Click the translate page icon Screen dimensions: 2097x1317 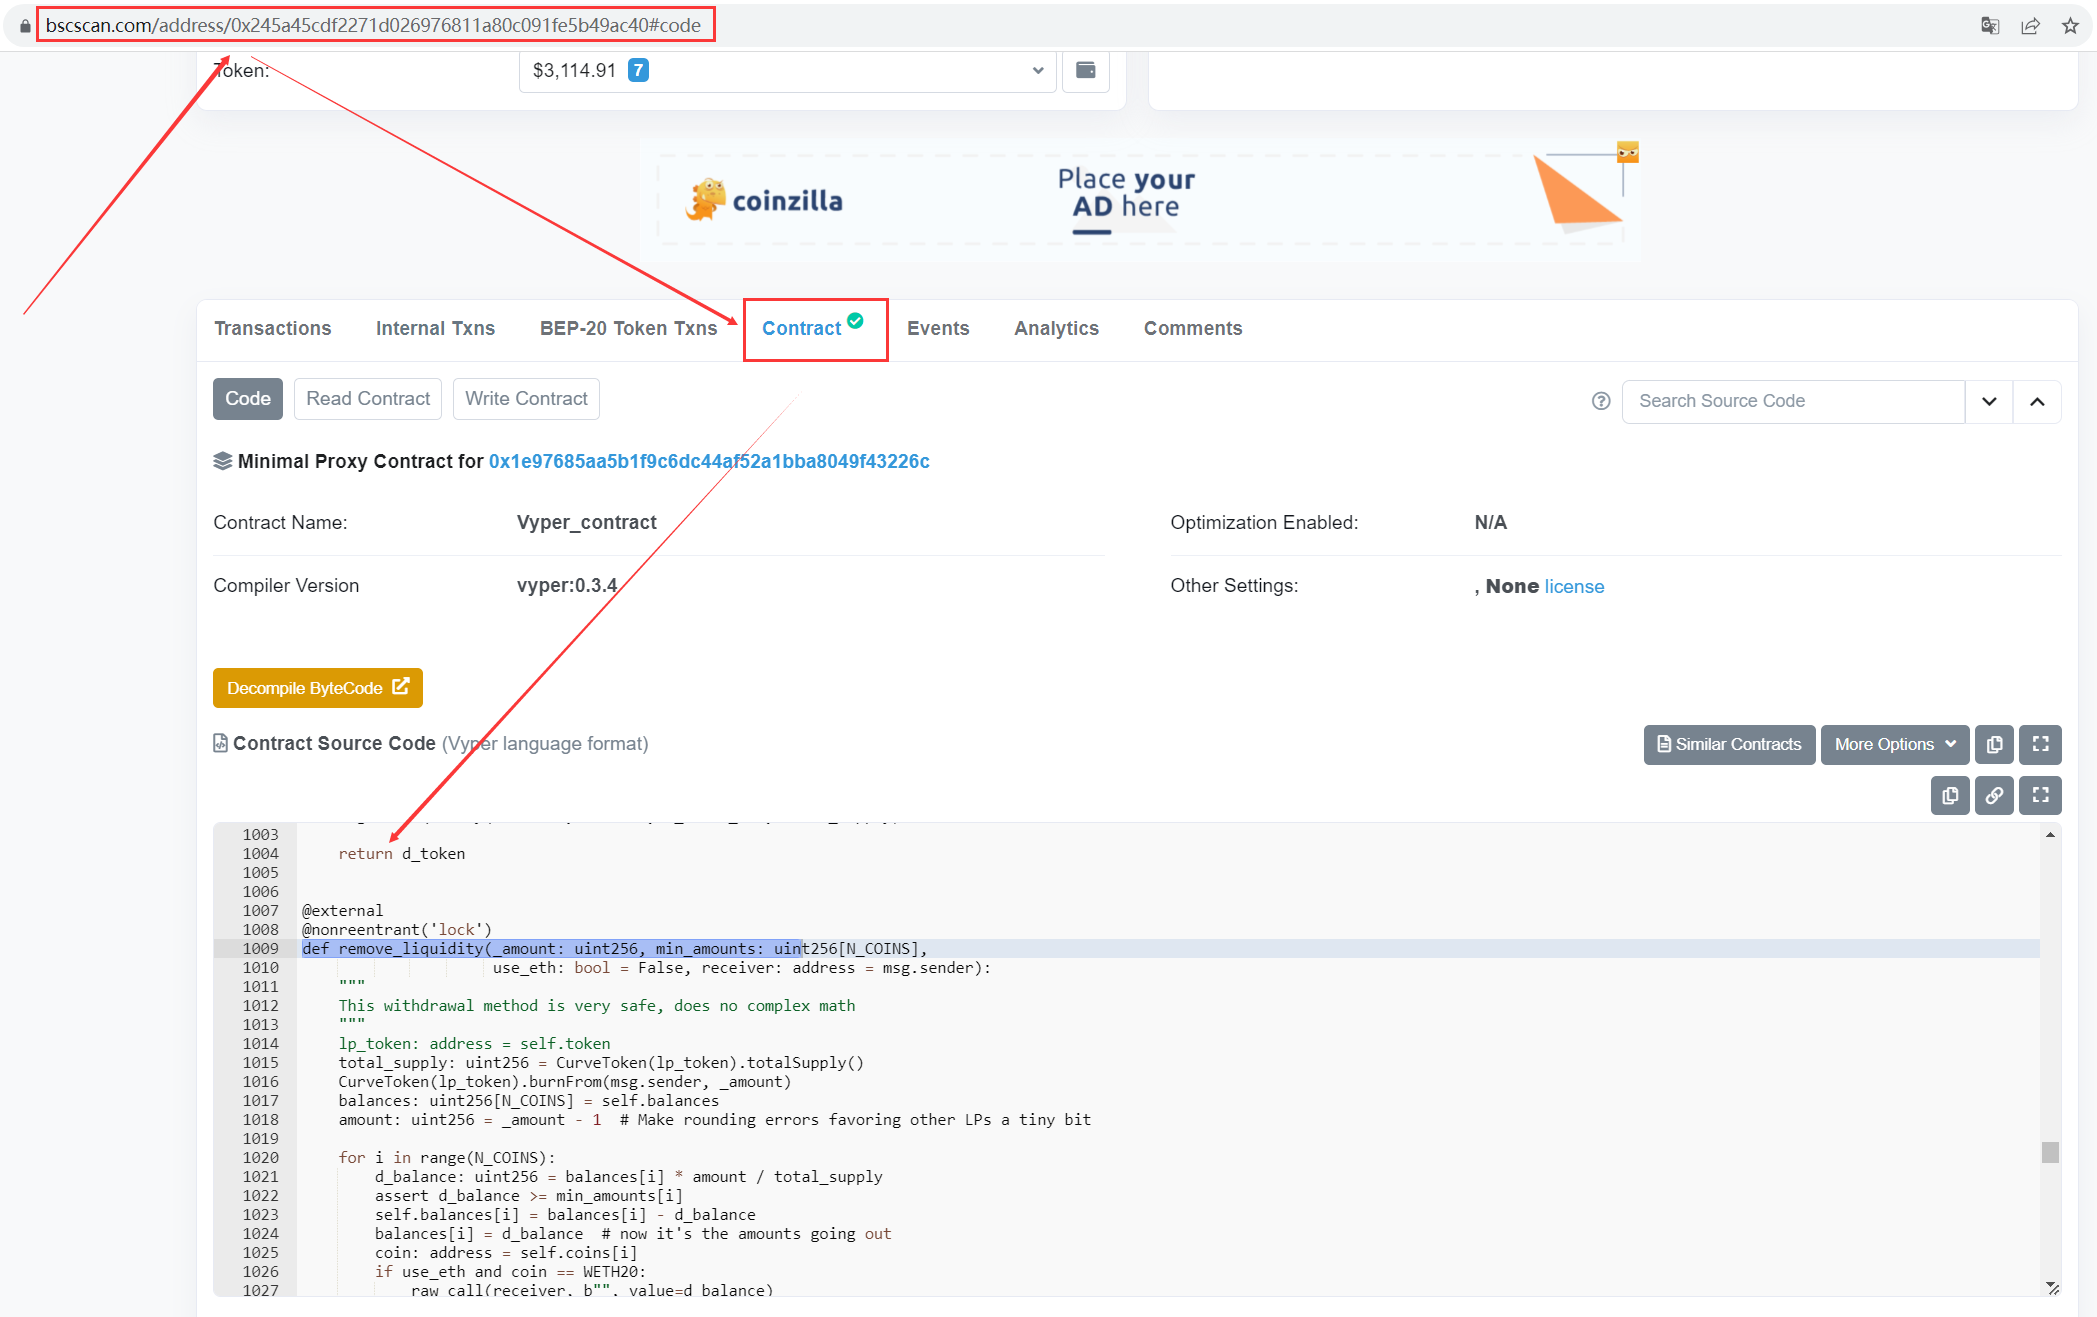[1990, 26]
